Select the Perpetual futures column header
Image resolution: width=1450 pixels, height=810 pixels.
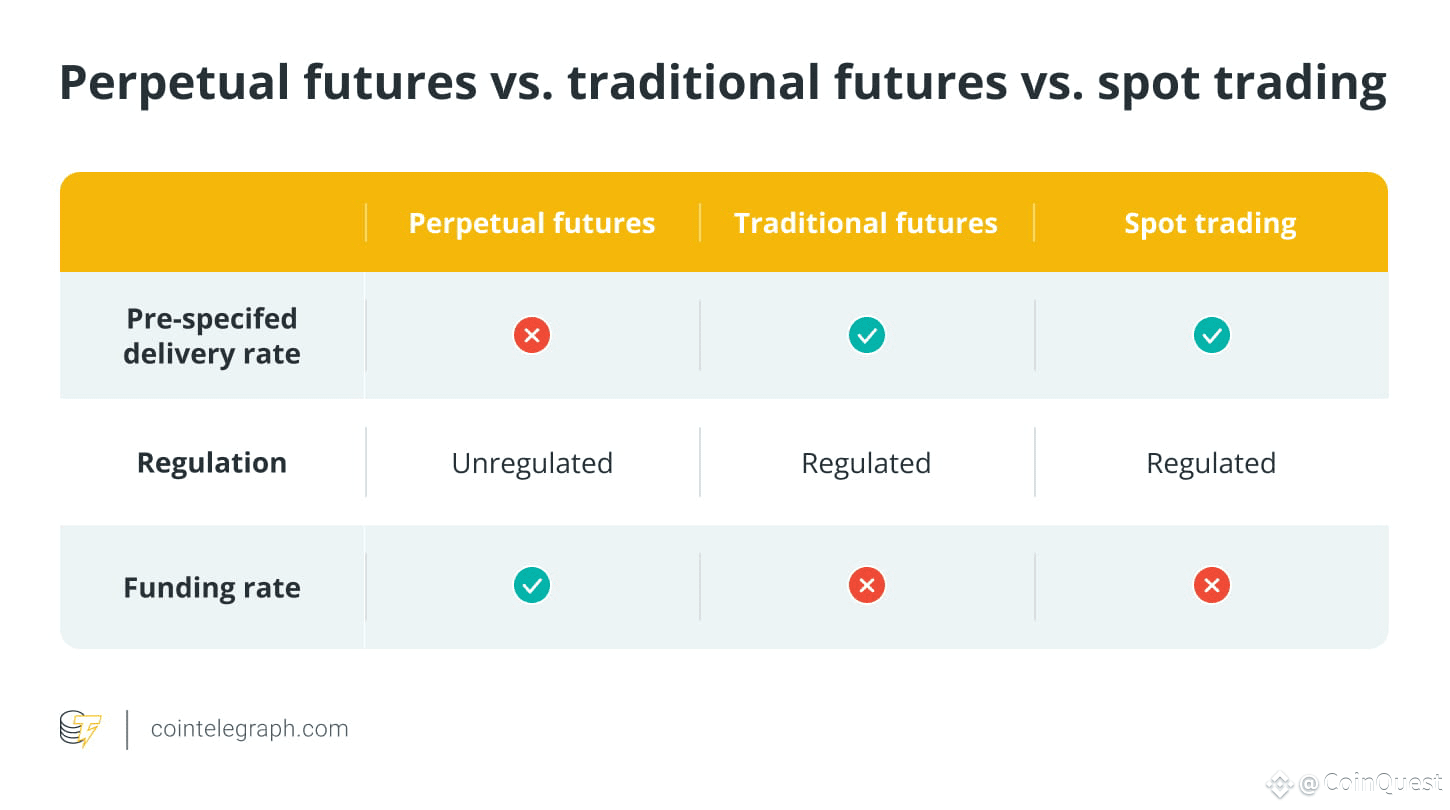[x=532, y=223]
